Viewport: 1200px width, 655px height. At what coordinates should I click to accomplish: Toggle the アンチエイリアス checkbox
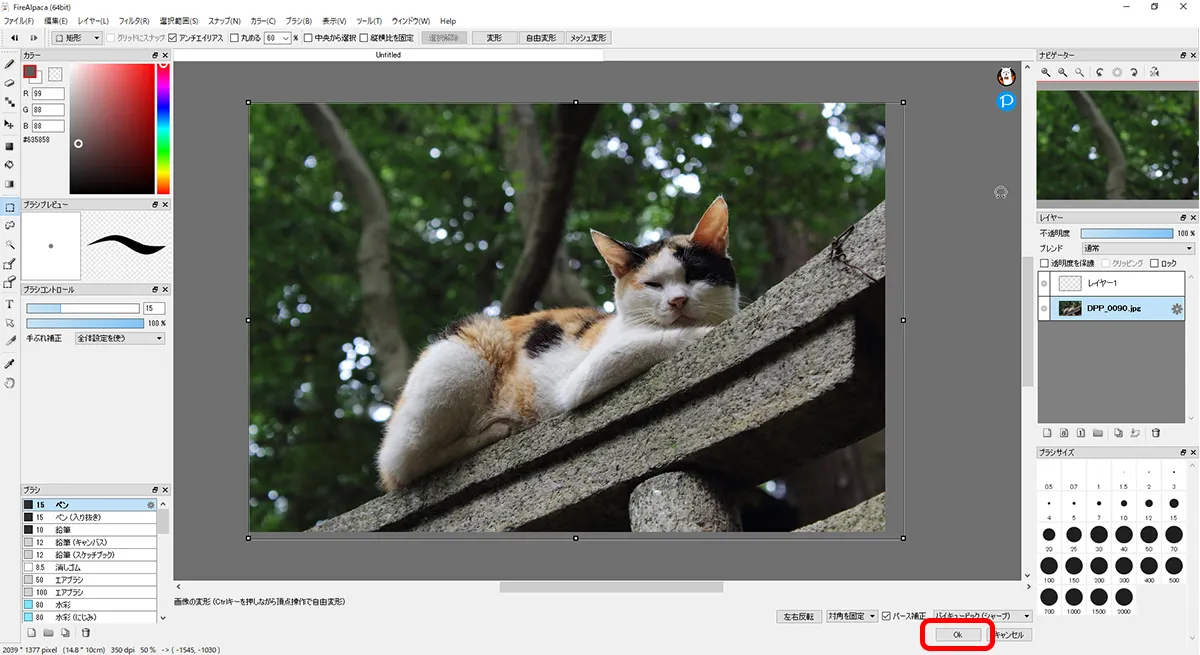click(x=173, y=38)
